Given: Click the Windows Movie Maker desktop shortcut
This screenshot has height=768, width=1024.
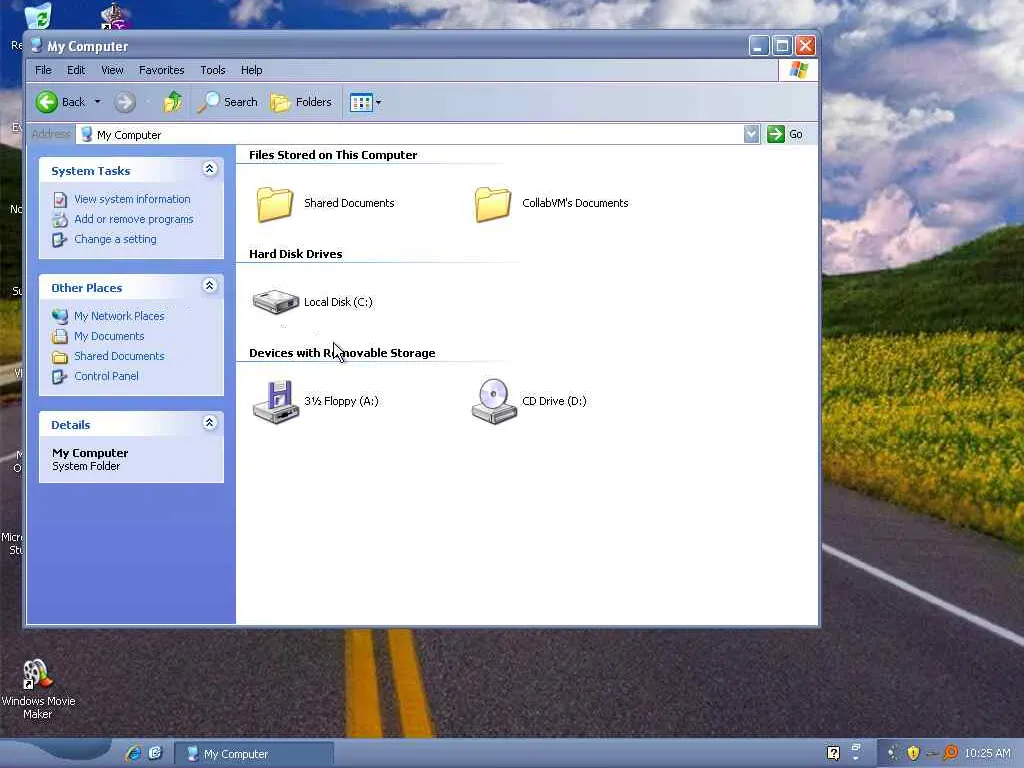Looking at the screenshot, I should tap(38, 690).
